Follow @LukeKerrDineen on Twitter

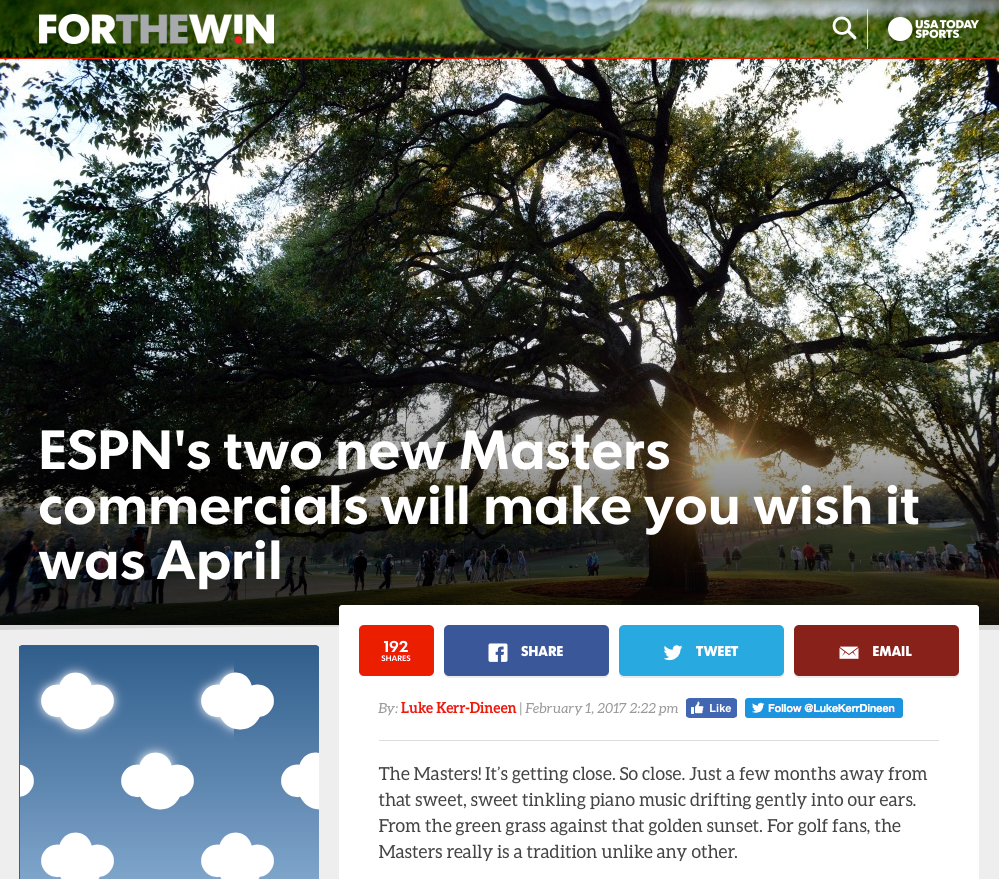[x=824, y=708]
